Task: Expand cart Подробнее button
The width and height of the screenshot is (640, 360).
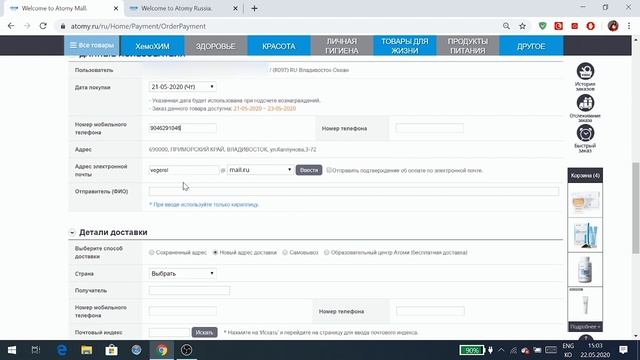Action: pyautogui.click(x=585, y=327)
